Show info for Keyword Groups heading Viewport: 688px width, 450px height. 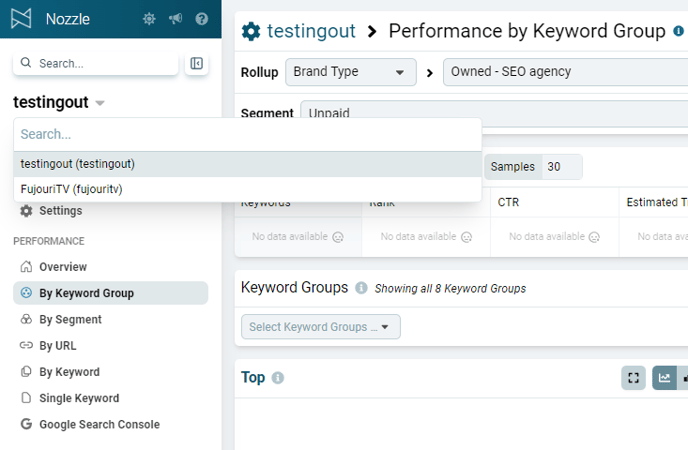pyautogui.click(x=361, y=288)
